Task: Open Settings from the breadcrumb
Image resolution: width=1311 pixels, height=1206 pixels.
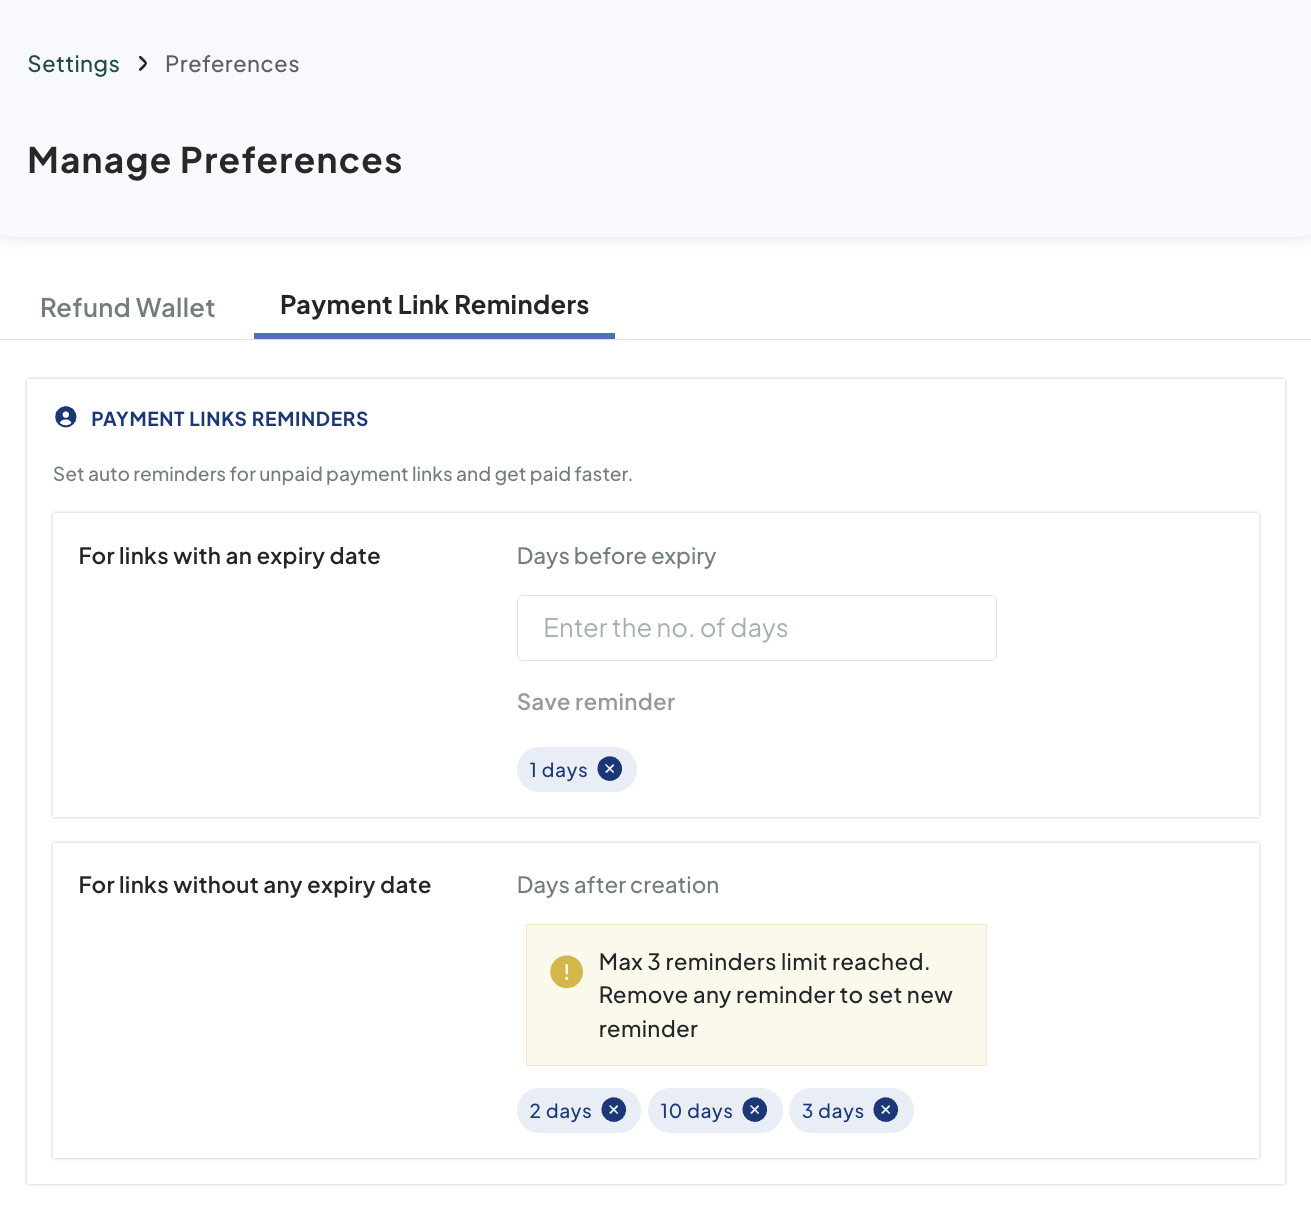Action: tap(73, 63)
